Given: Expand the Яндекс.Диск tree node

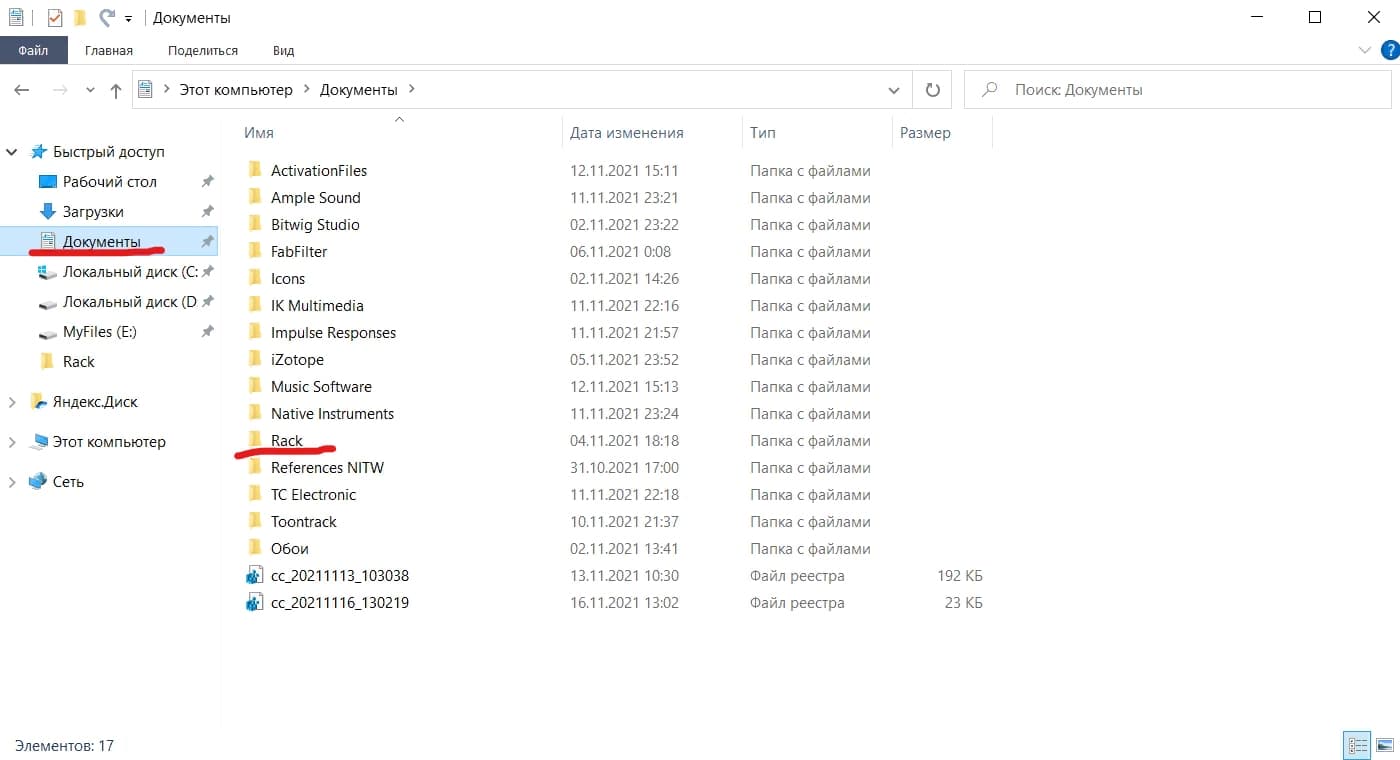Looking at the screenshot, I should point(12,402).
